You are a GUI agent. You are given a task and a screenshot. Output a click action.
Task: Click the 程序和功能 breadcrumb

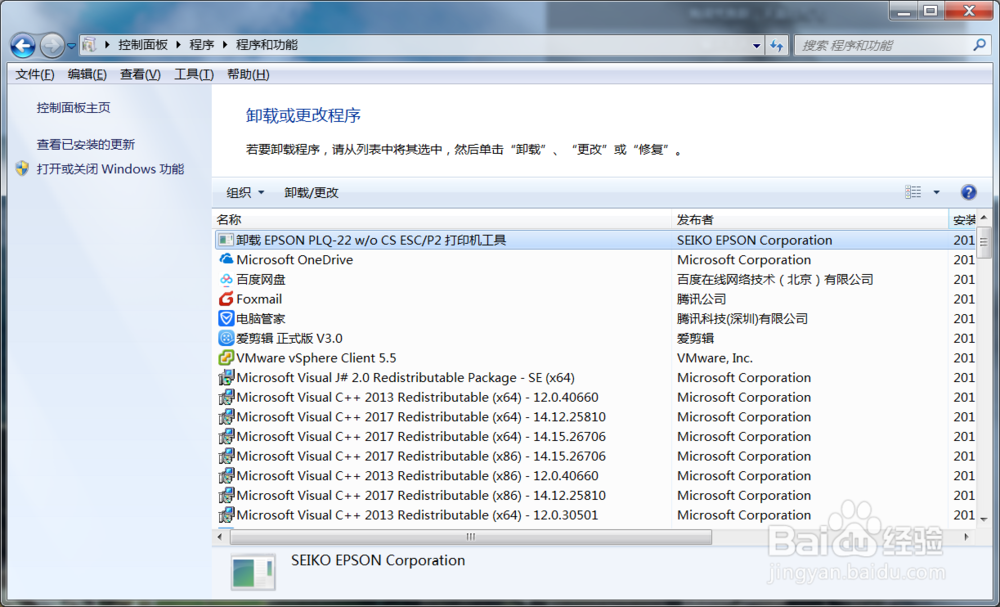267,45
